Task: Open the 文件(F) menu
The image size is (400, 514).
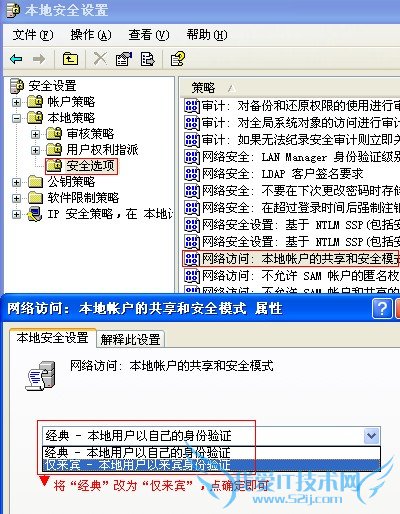Action: pos(33,35)
